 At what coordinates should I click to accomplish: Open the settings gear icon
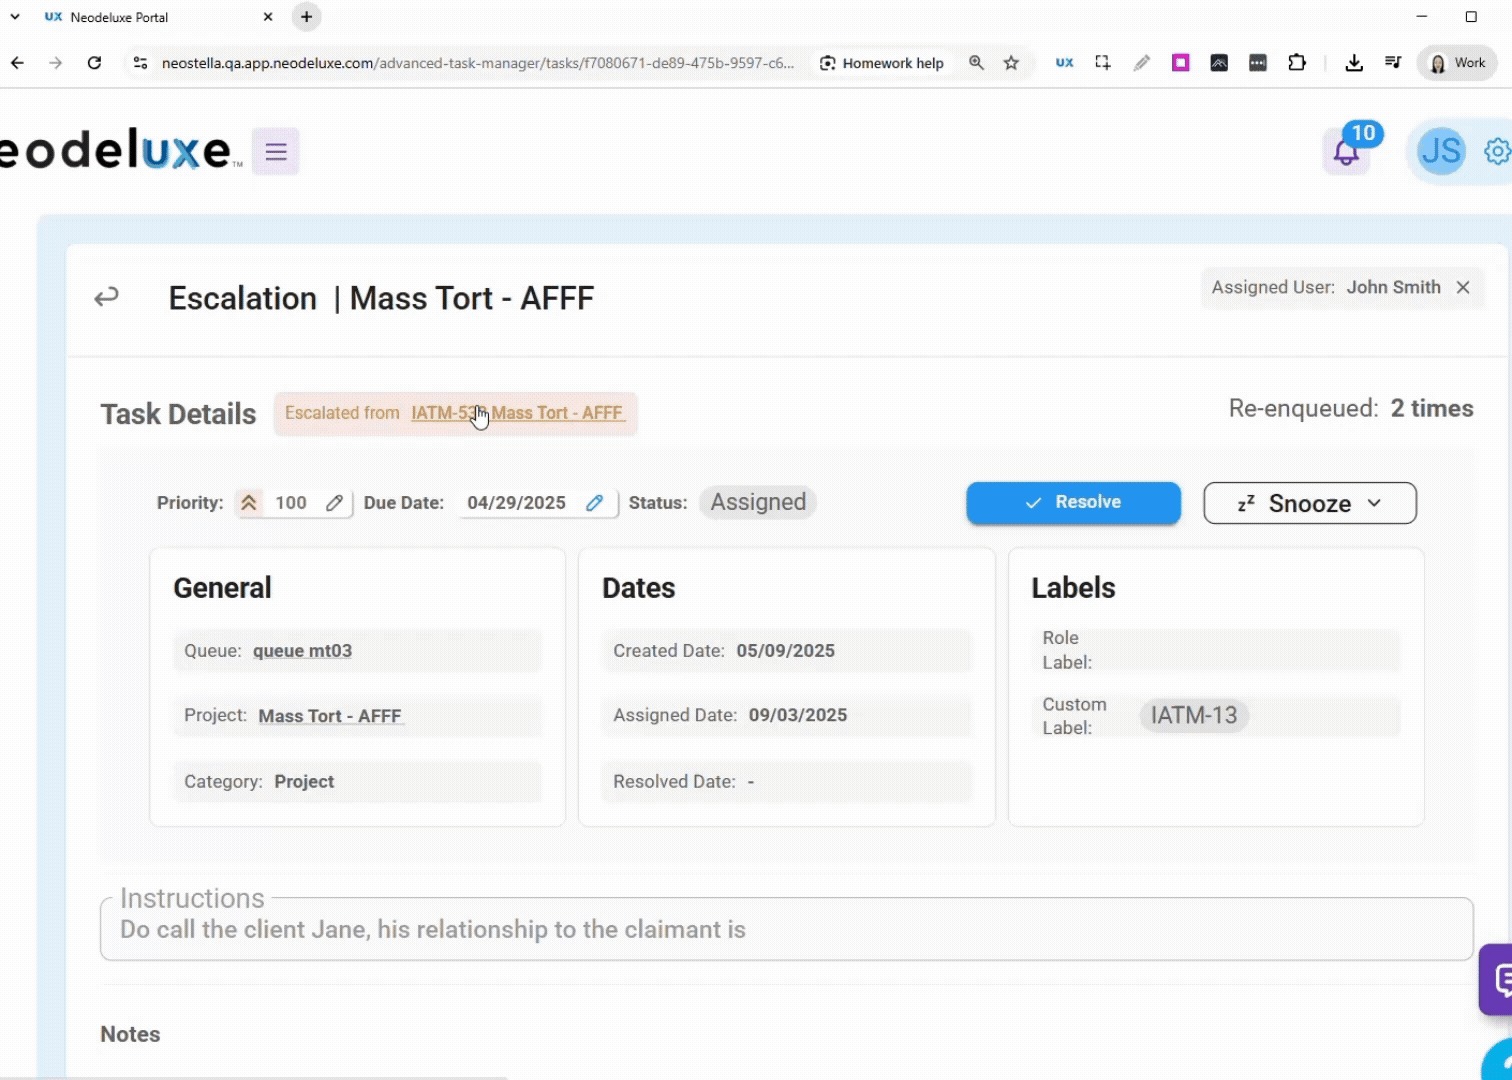click(x=1496, y=152)
